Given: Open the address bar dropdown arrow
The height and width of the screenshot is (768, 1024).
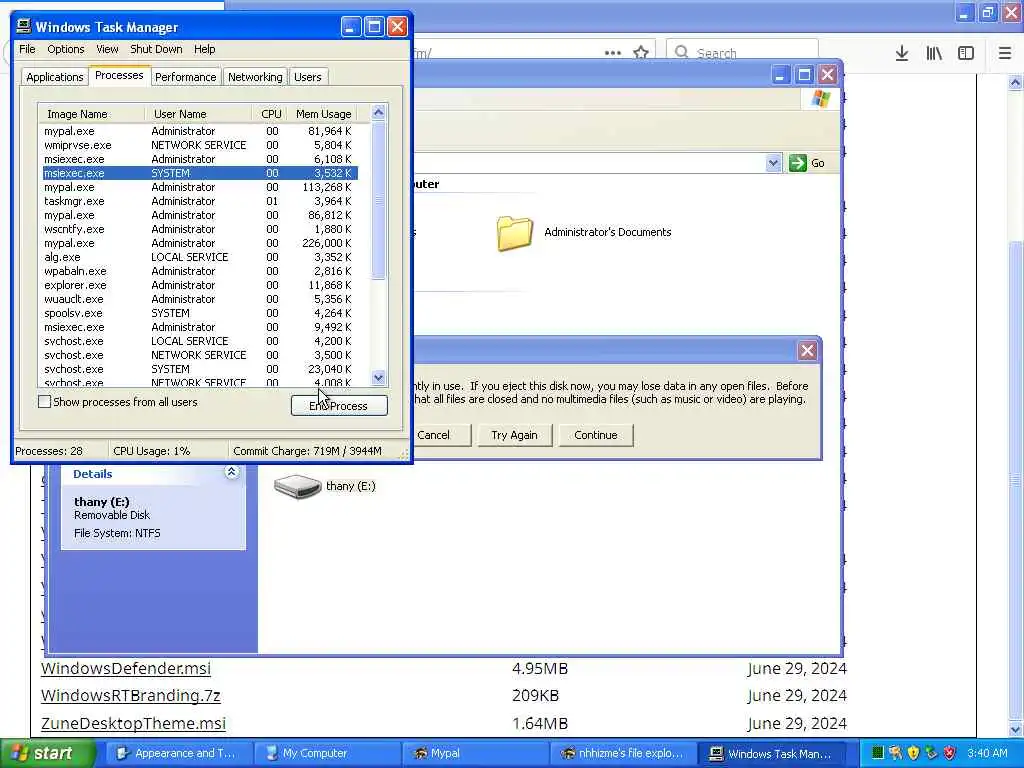Looking at the screenshot, I should pyautogui.click(x=773, y=163).
